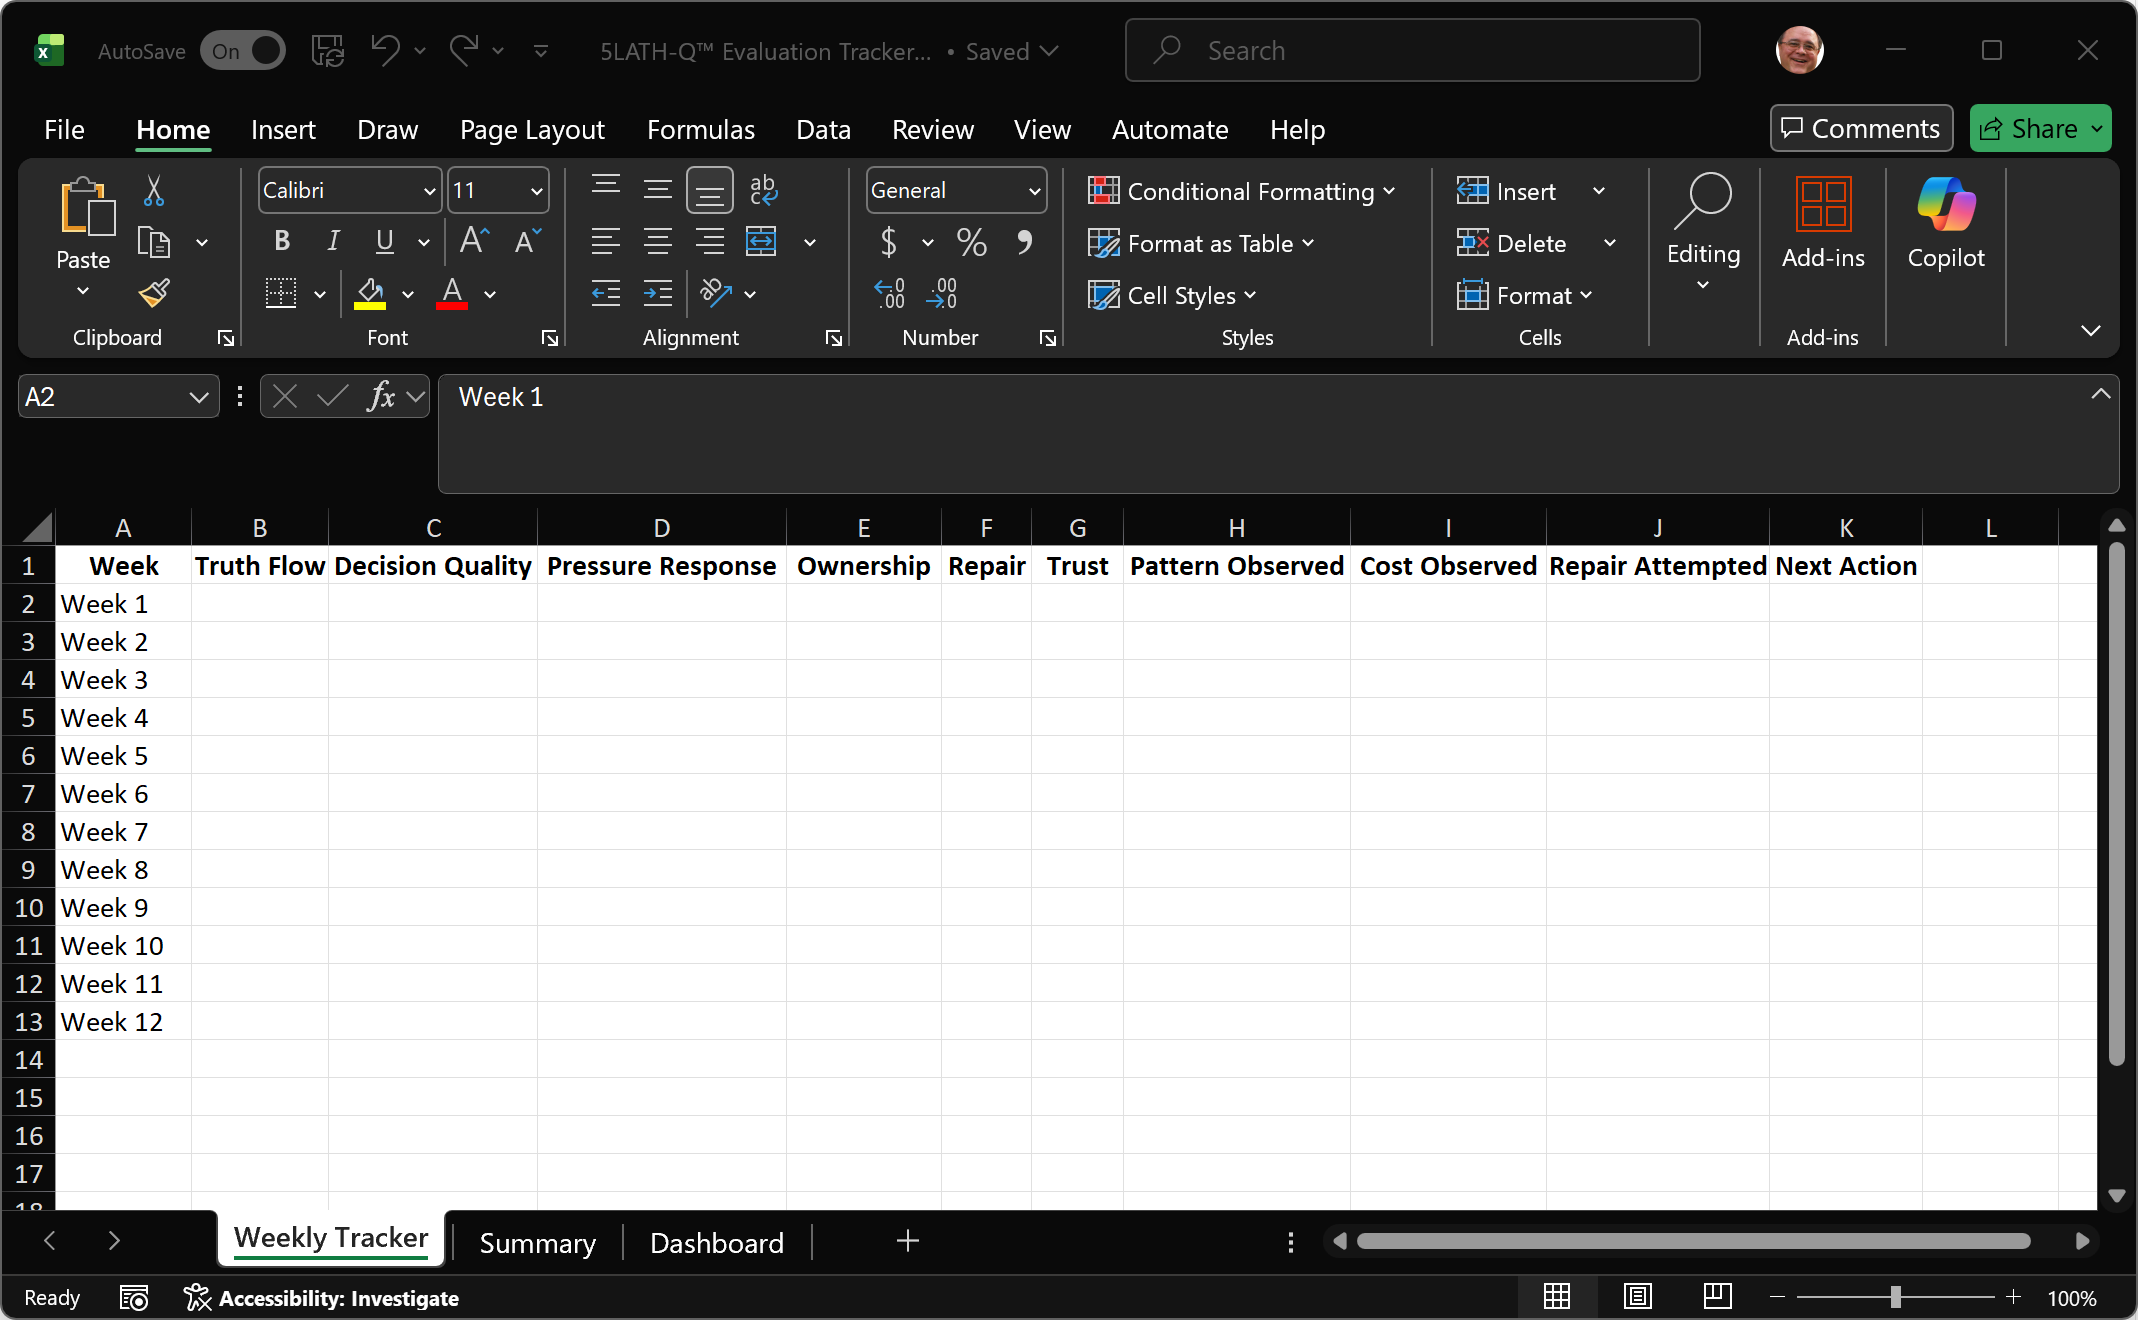2138x1320 pixels.
Task: Switch to the Dashboard sheet tab
Action: [716, 1242]
